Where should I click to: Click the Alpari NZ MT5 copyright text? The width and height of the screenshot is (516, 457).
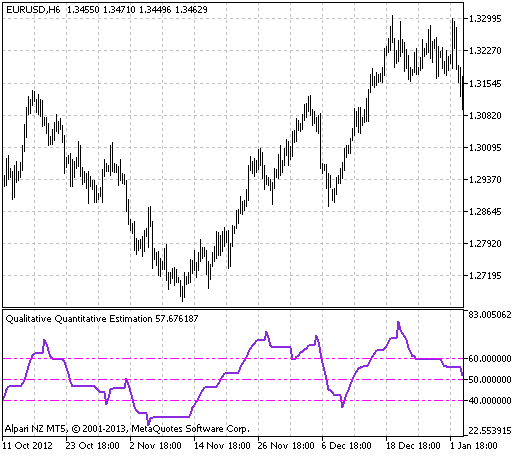coord(127,429)
